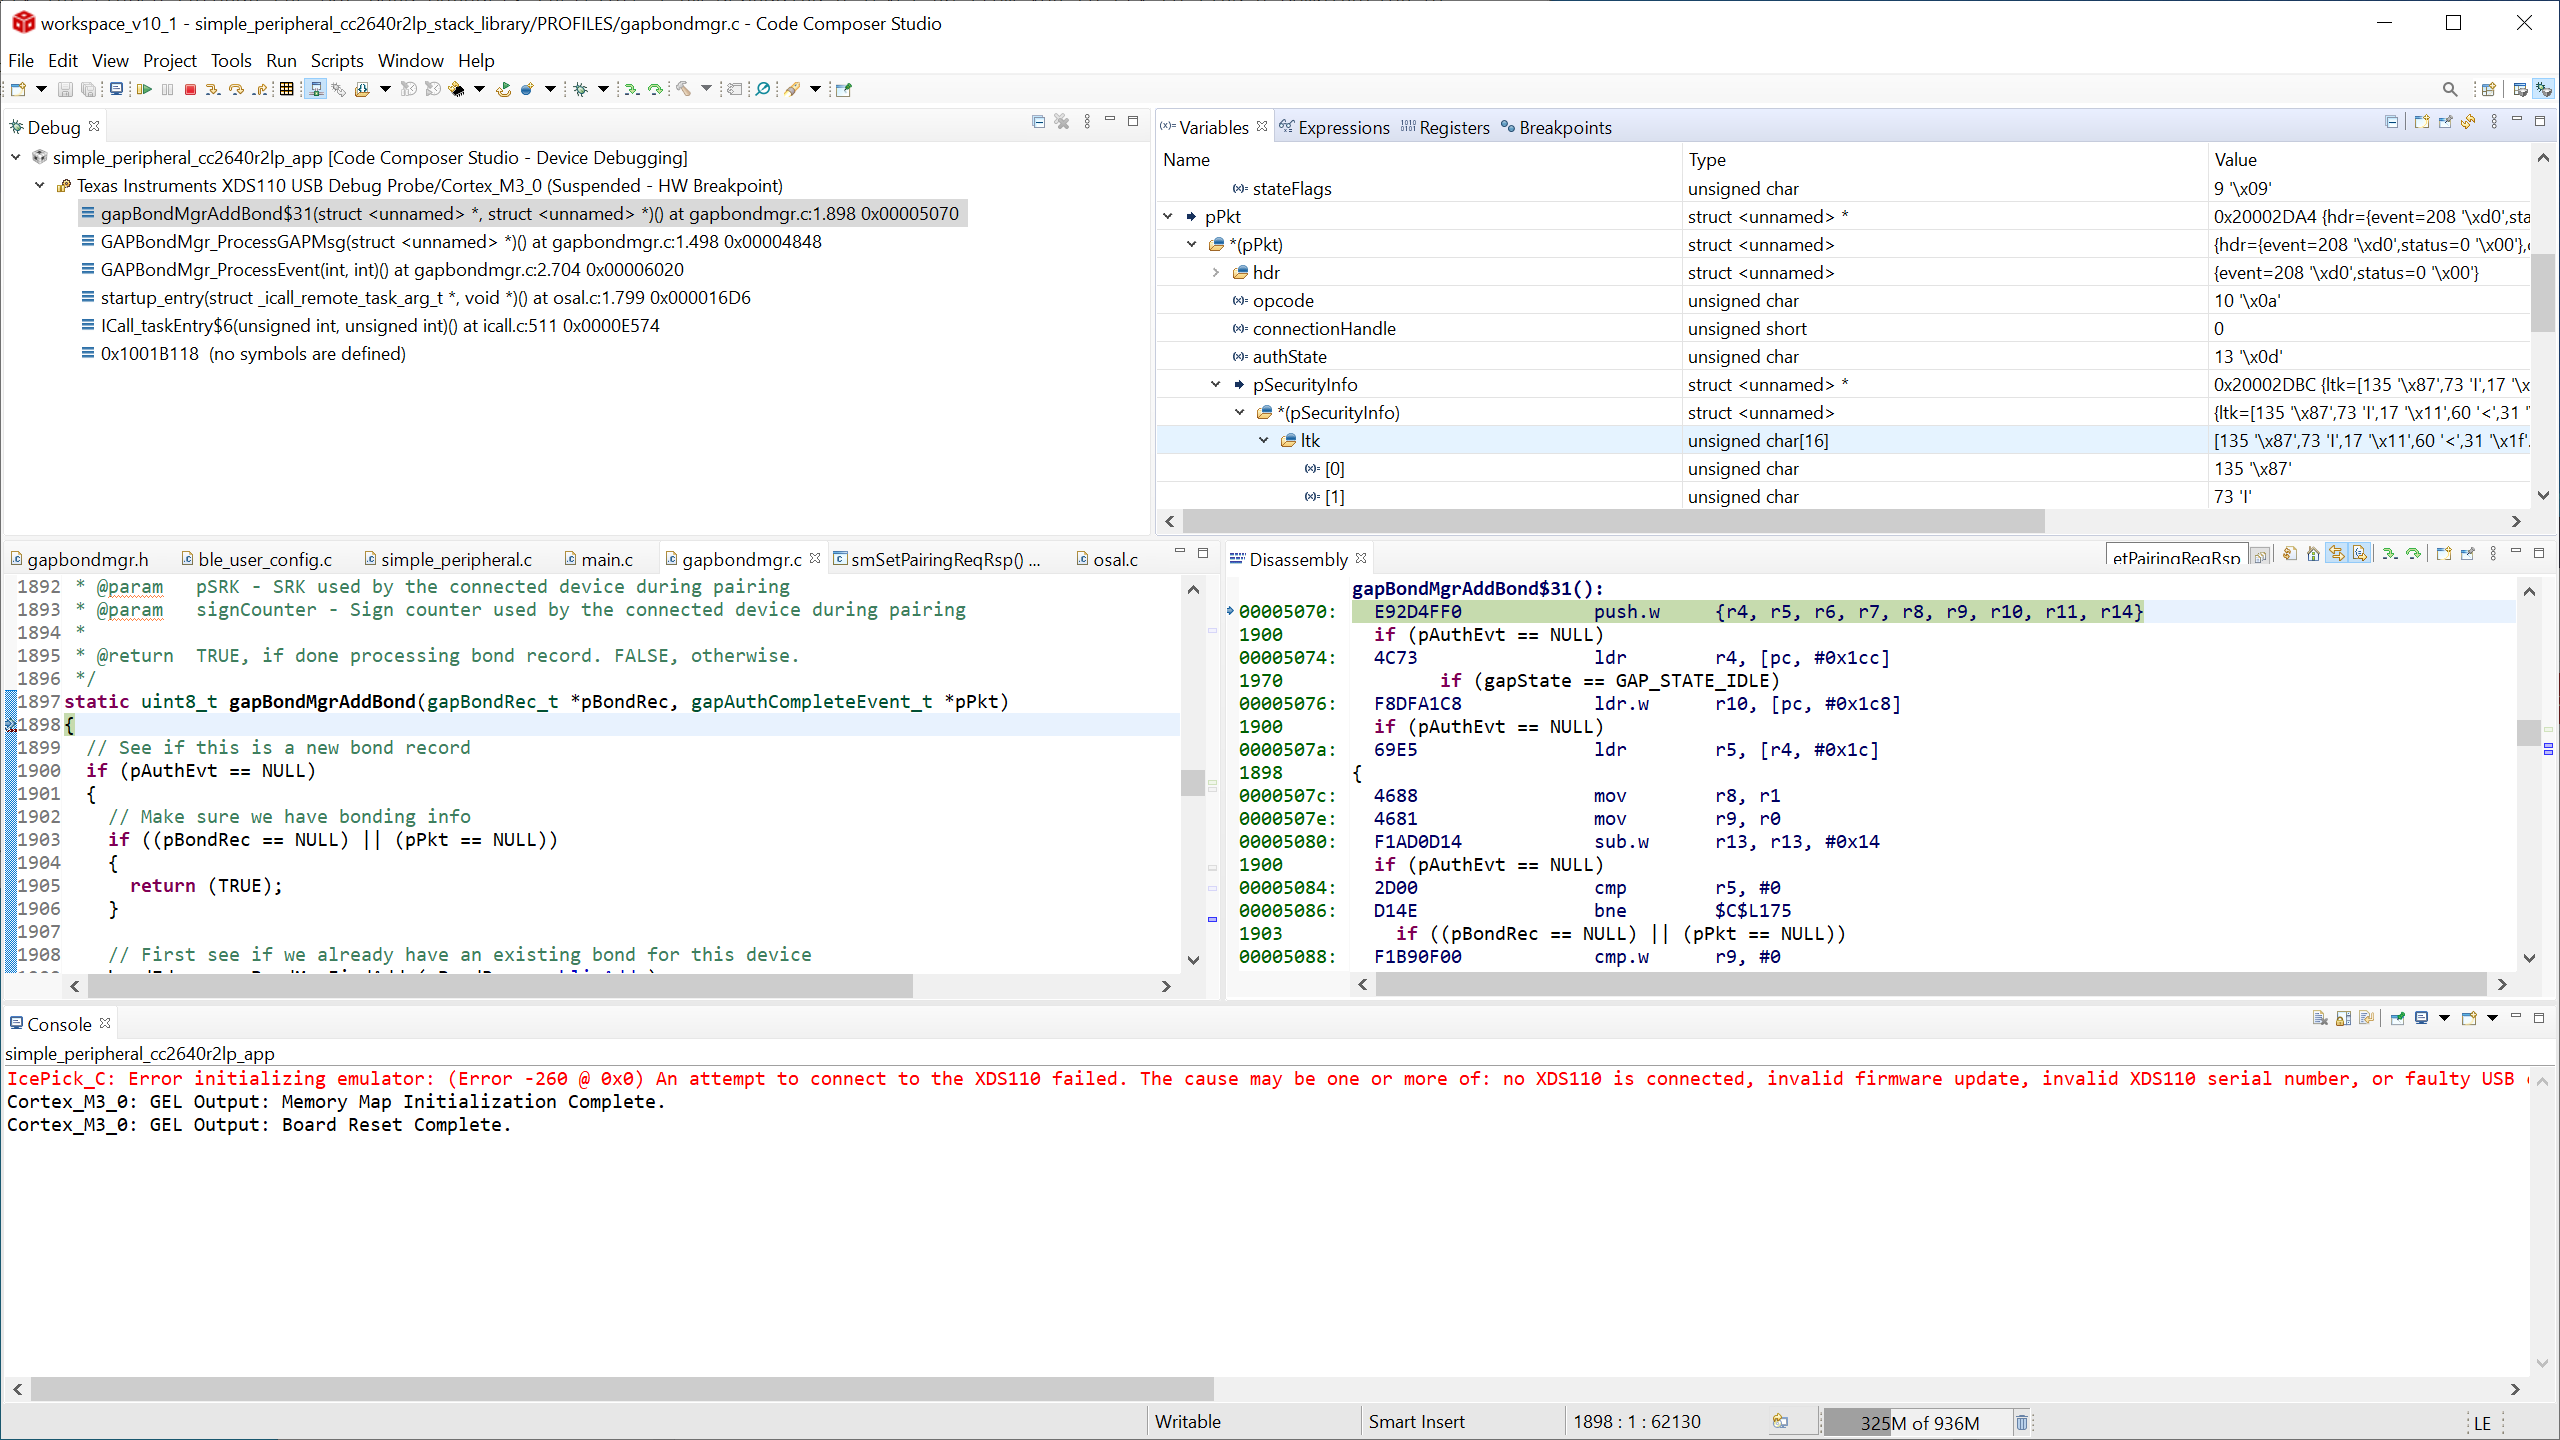This screenshot has height=1440, width=2560.
Task: Click the Resume debug button
Action: pyautogui.click(x=144, y=89)
